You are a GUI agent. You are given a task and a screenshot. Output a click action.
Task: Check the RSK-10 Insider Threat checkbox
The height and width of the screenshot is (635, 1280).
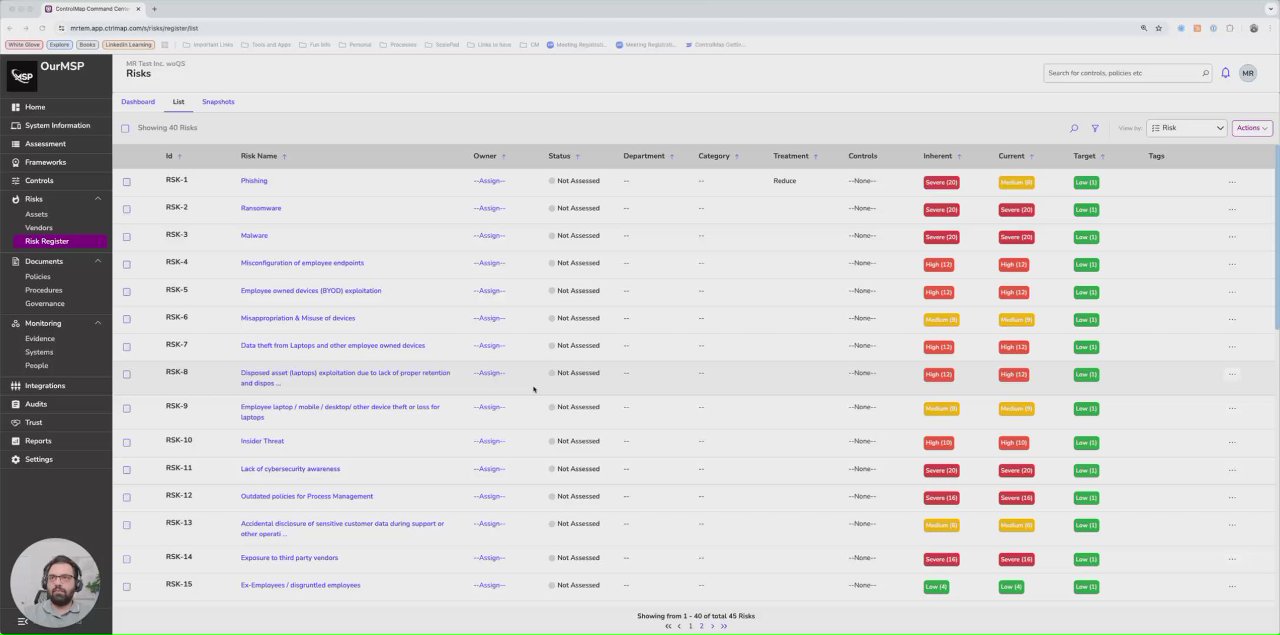126,442
